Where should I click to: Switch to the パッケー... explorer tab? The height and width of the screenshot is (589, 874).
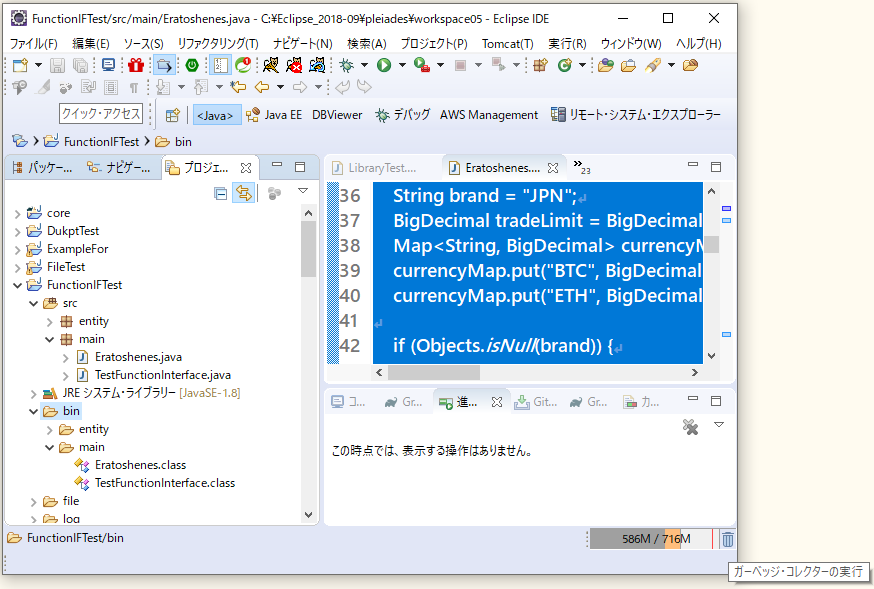pyautogui.click(x=43, y=168)
